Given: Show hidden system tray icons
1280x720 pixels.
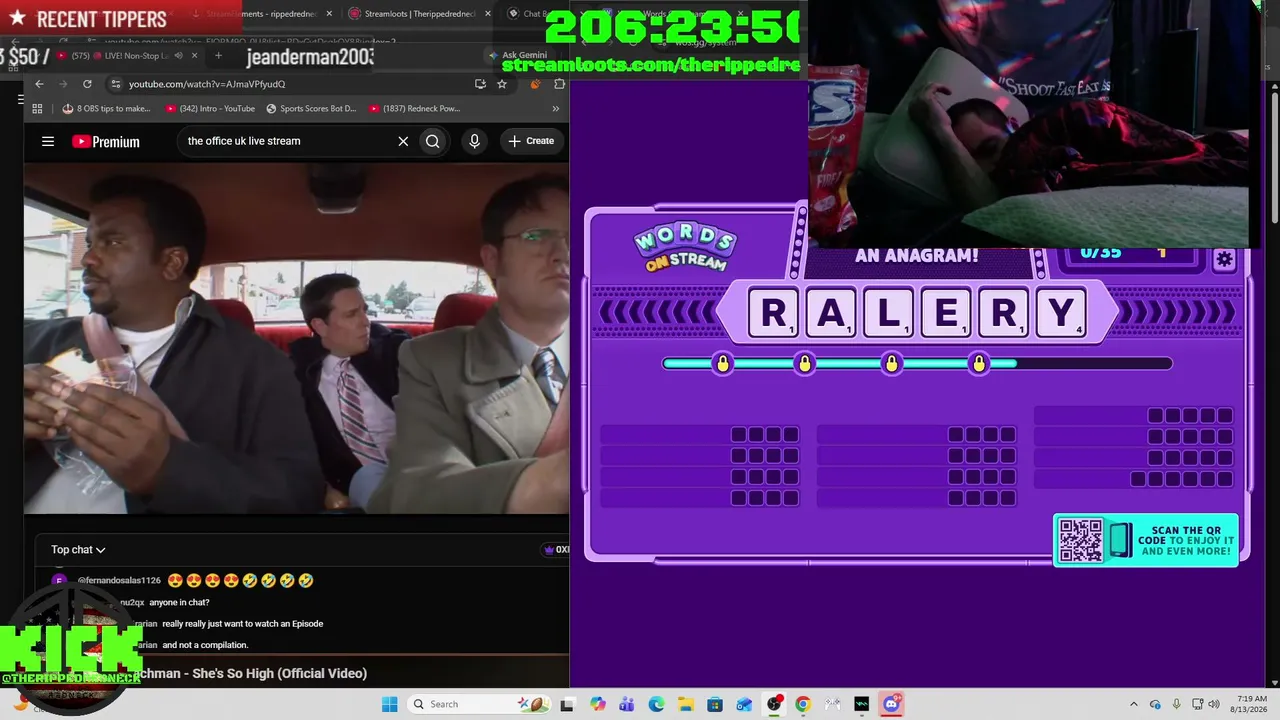Looking at the screenshot, I should (x=1133, y=704).
